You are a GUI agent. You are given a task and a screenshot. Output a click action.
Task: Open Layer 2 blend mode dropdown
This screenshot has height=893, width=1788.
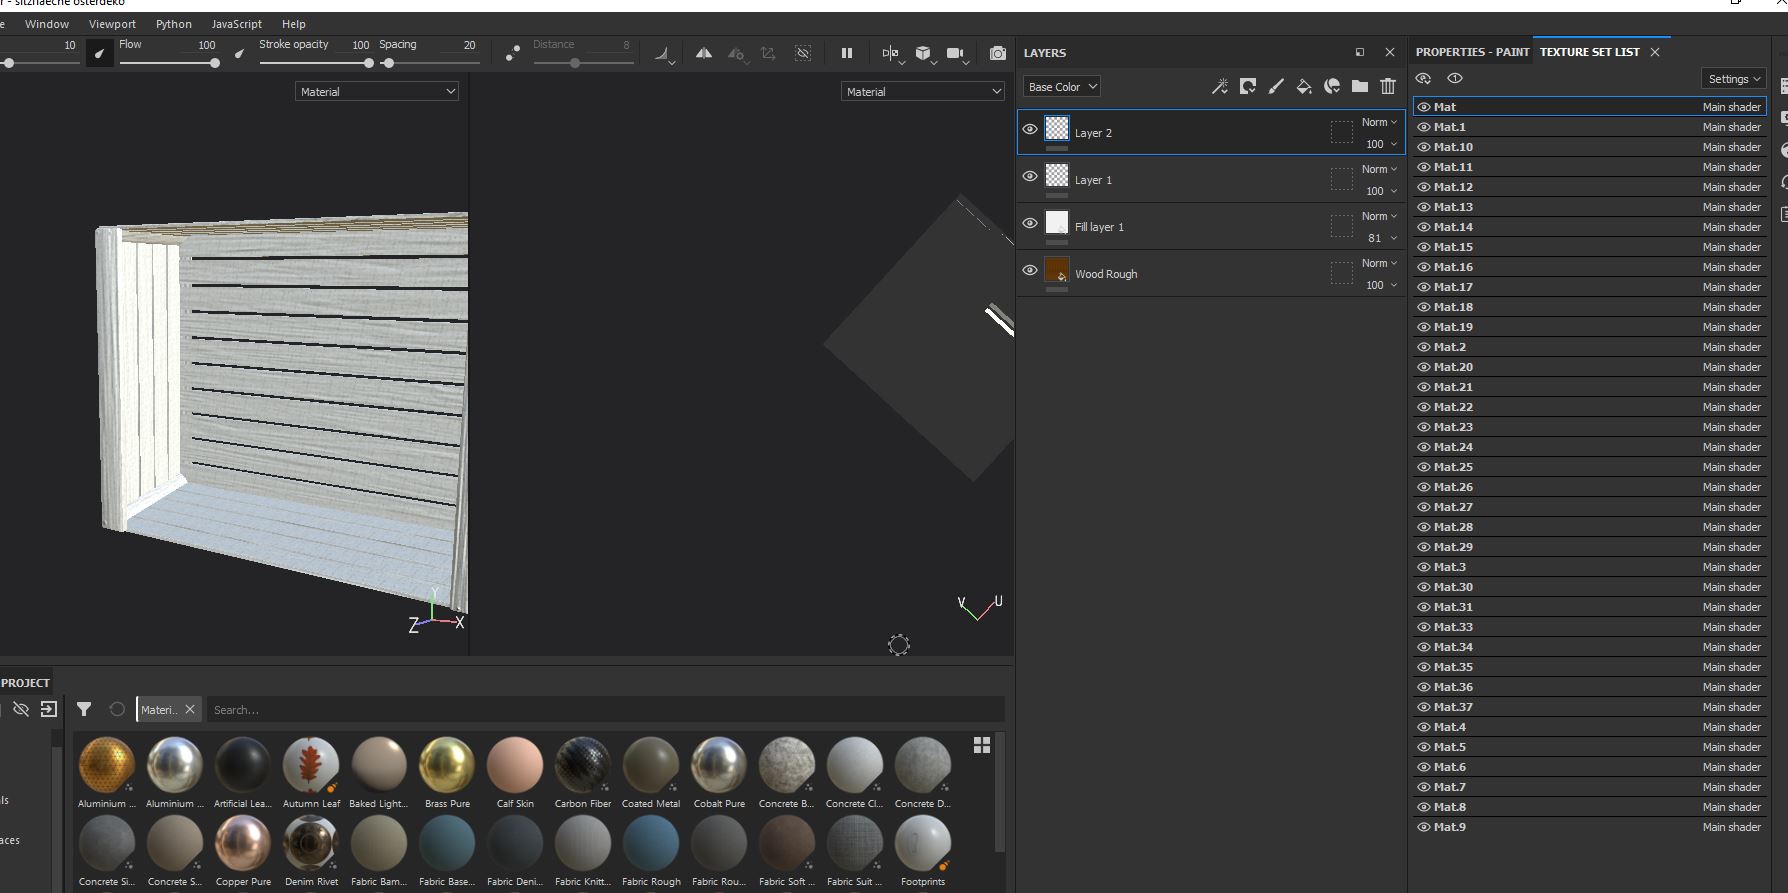point(1379,122)
